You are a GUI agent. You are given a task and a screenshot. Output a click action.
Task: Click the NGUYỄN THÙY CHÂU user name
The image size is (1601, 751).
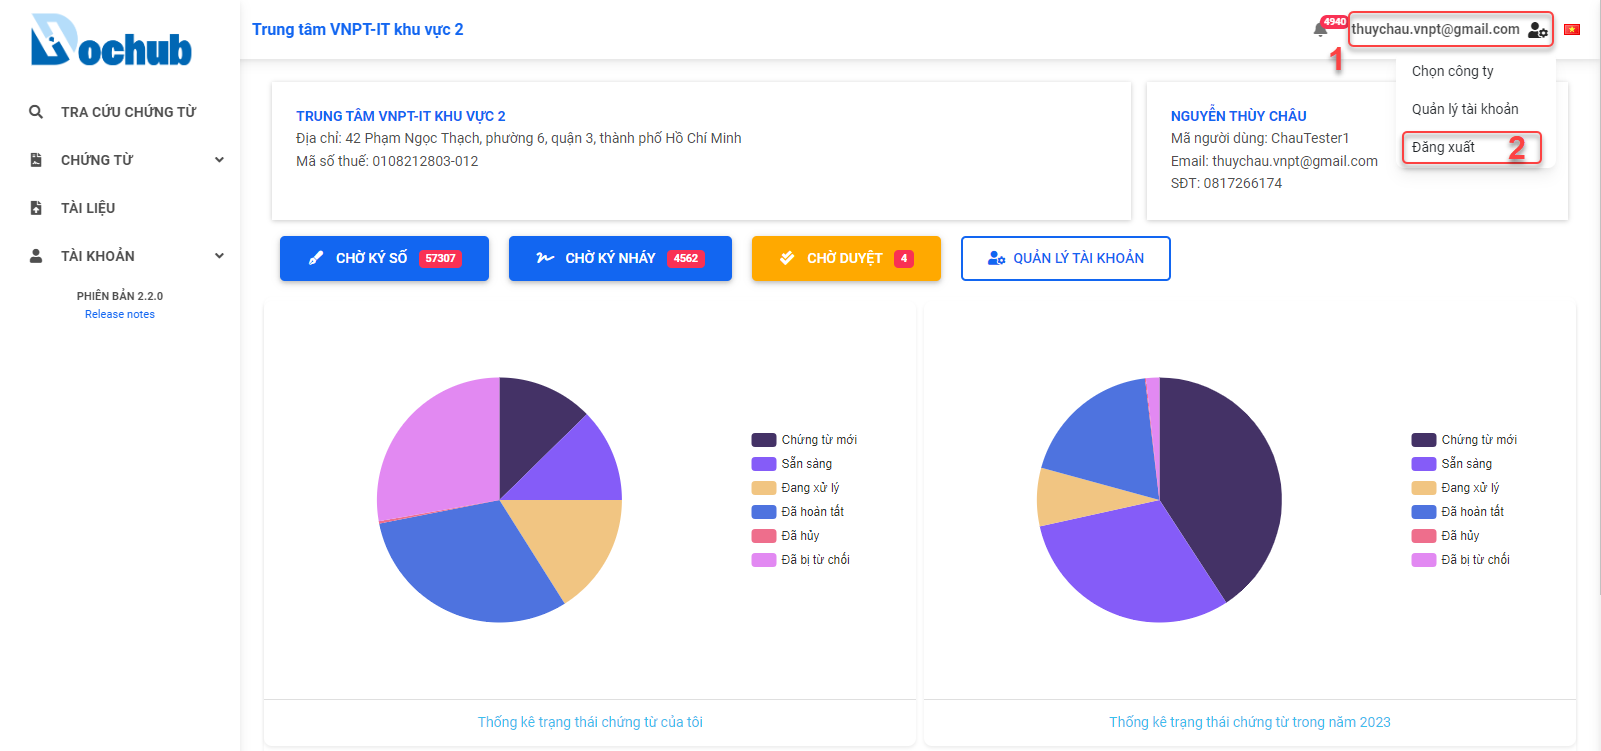click(x=1239, y=116)
